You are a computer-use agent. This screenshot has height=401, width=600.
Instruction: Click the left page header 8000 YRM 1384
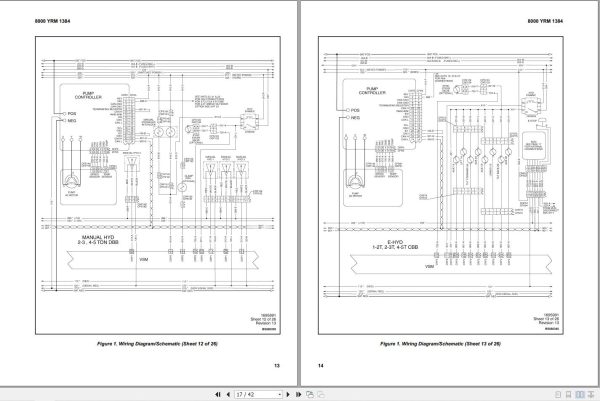click(52, 21)
